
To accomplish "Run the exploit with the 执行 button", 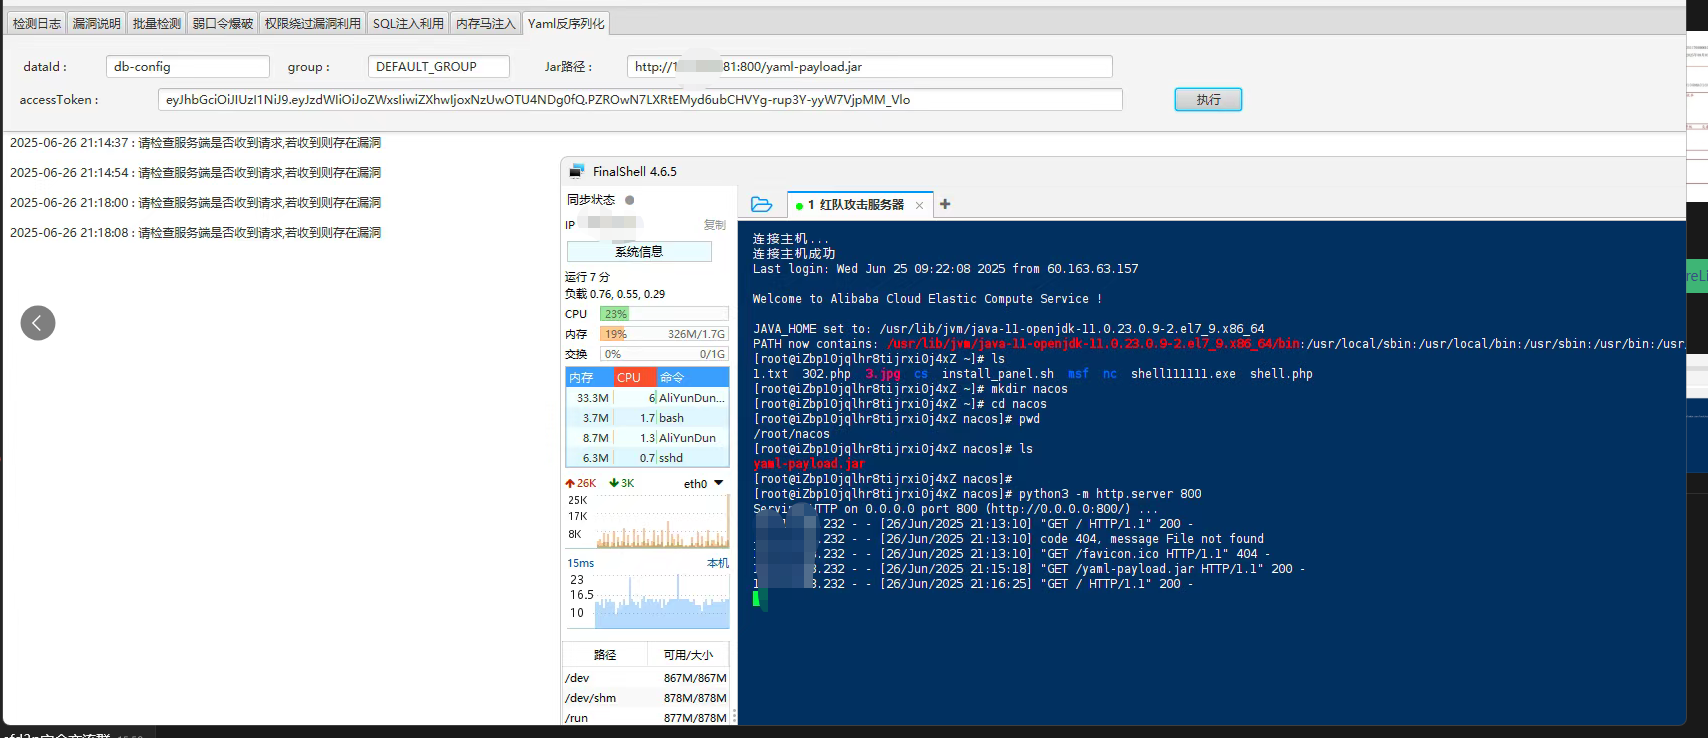I will click(1208, 100).
